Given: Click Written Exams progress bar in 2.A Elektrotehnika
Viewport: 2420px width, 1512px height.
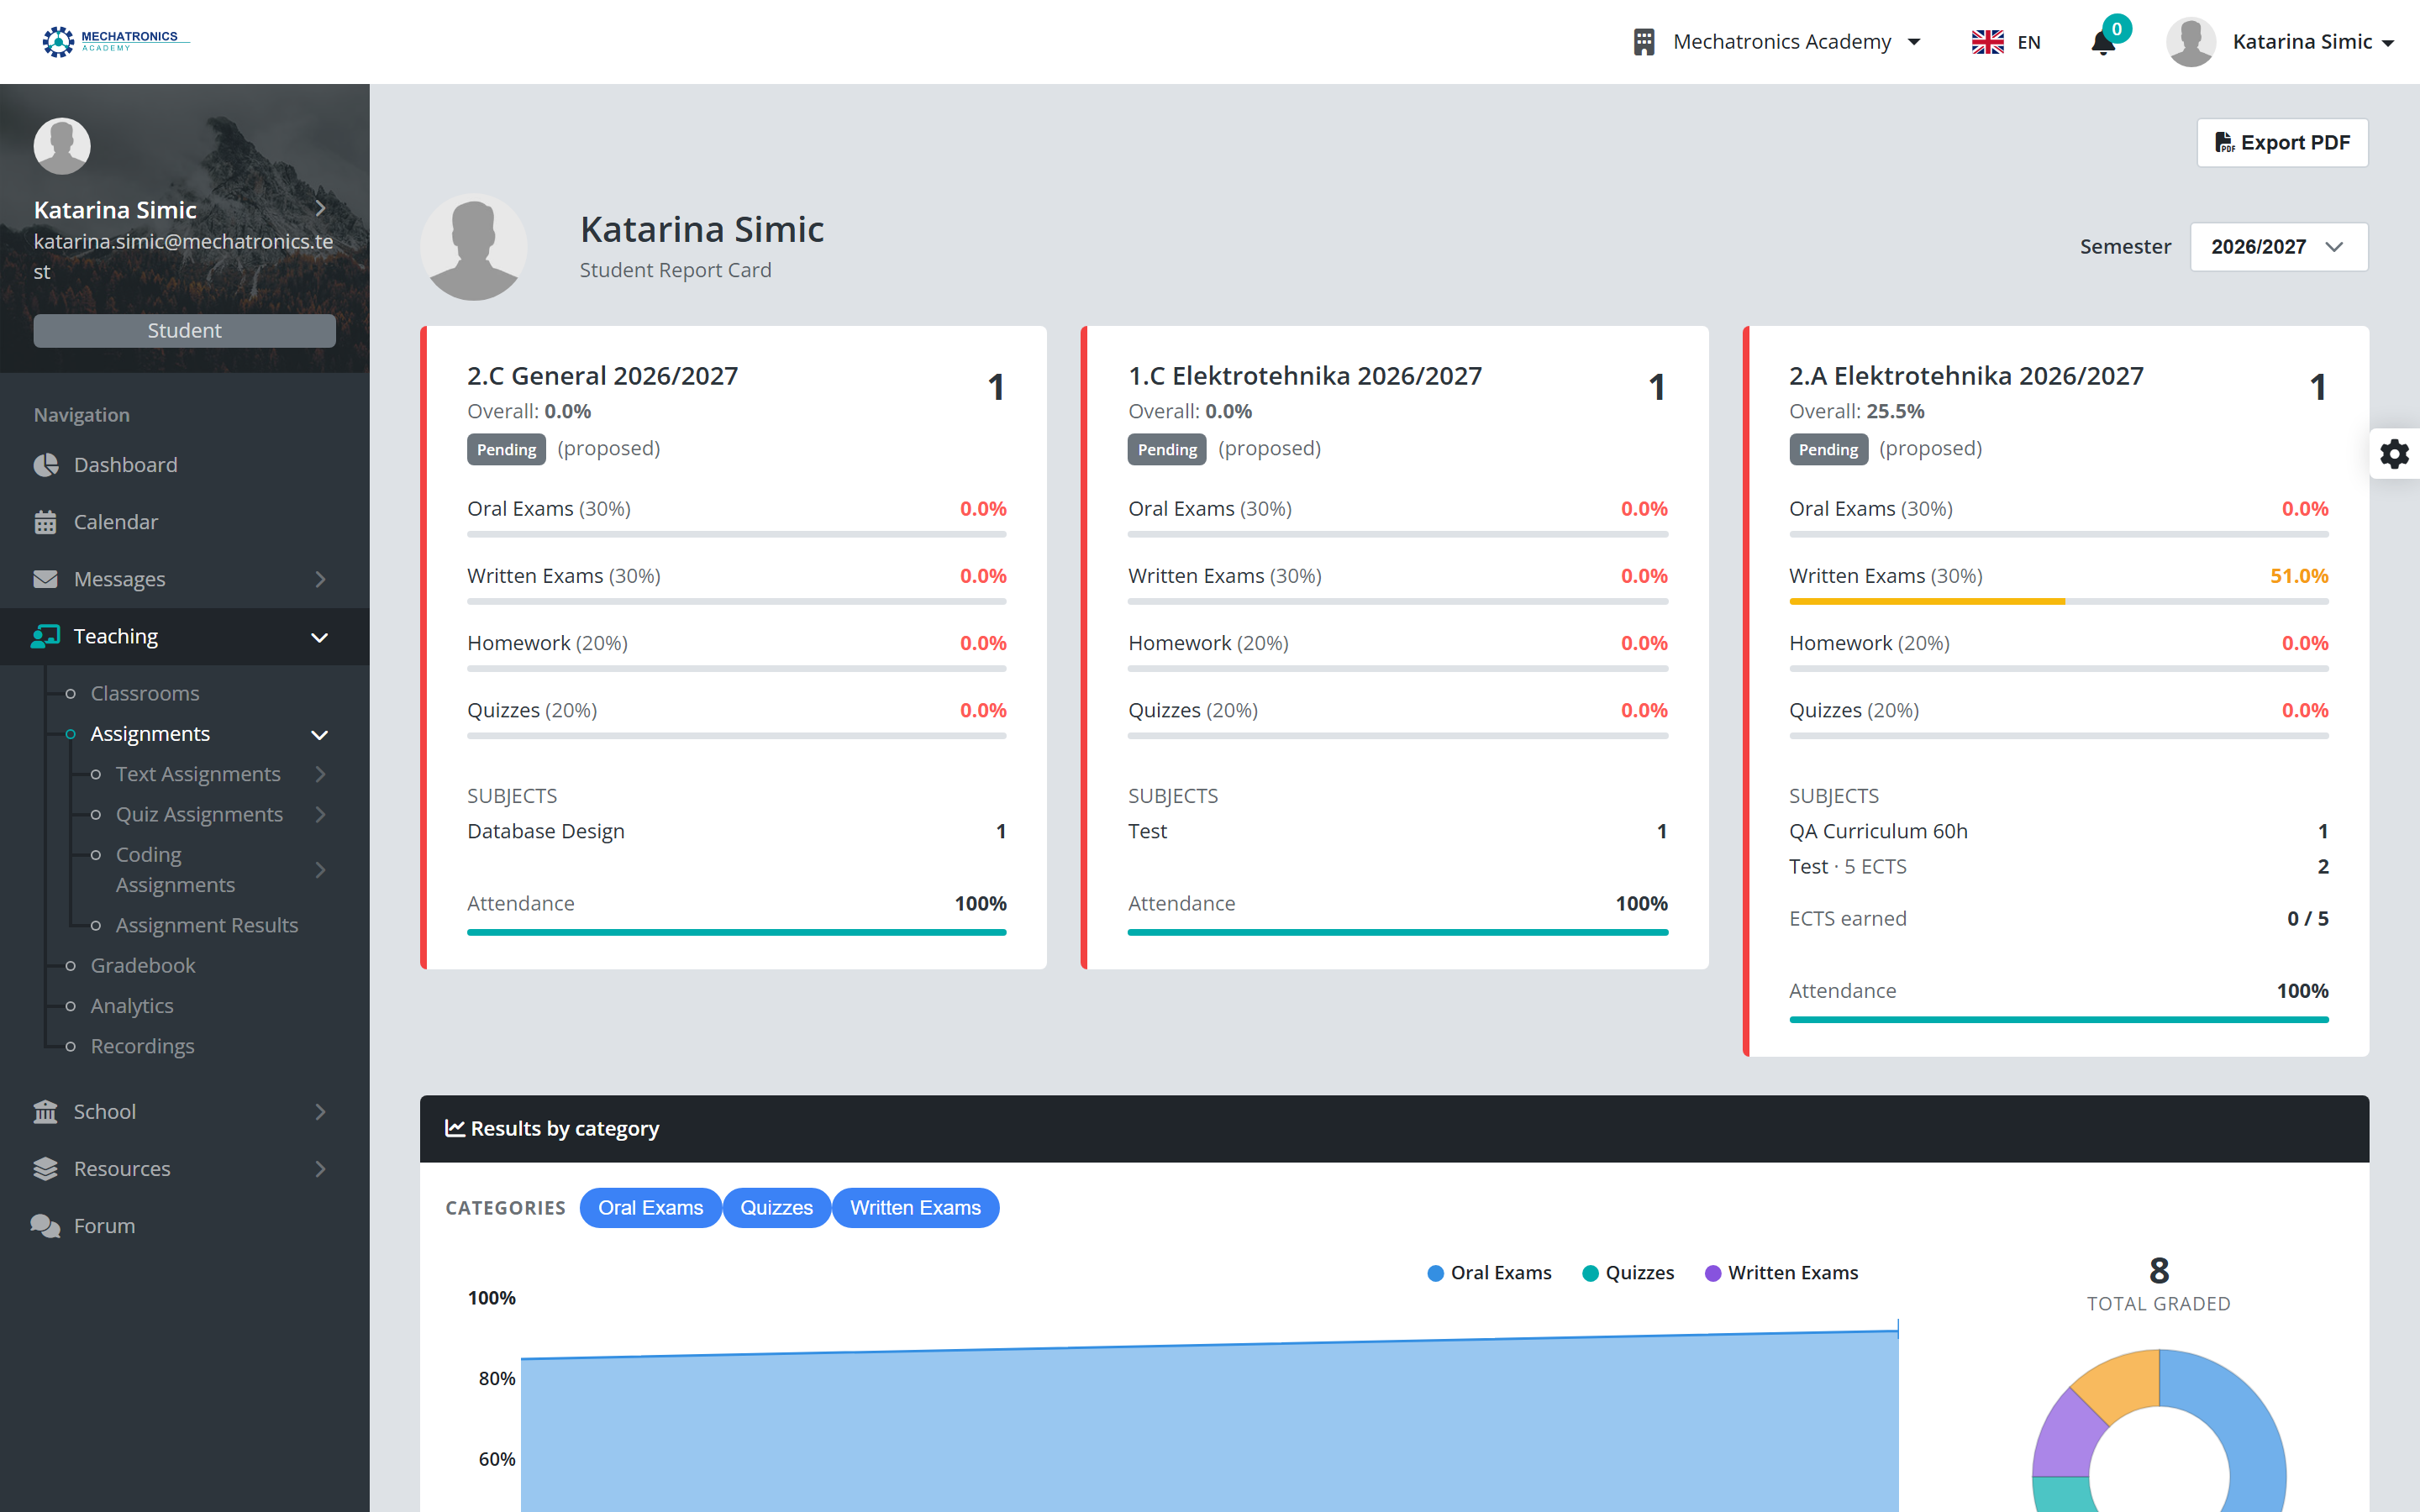Looking at the screenshot, I should click(x=2058, y=602).
